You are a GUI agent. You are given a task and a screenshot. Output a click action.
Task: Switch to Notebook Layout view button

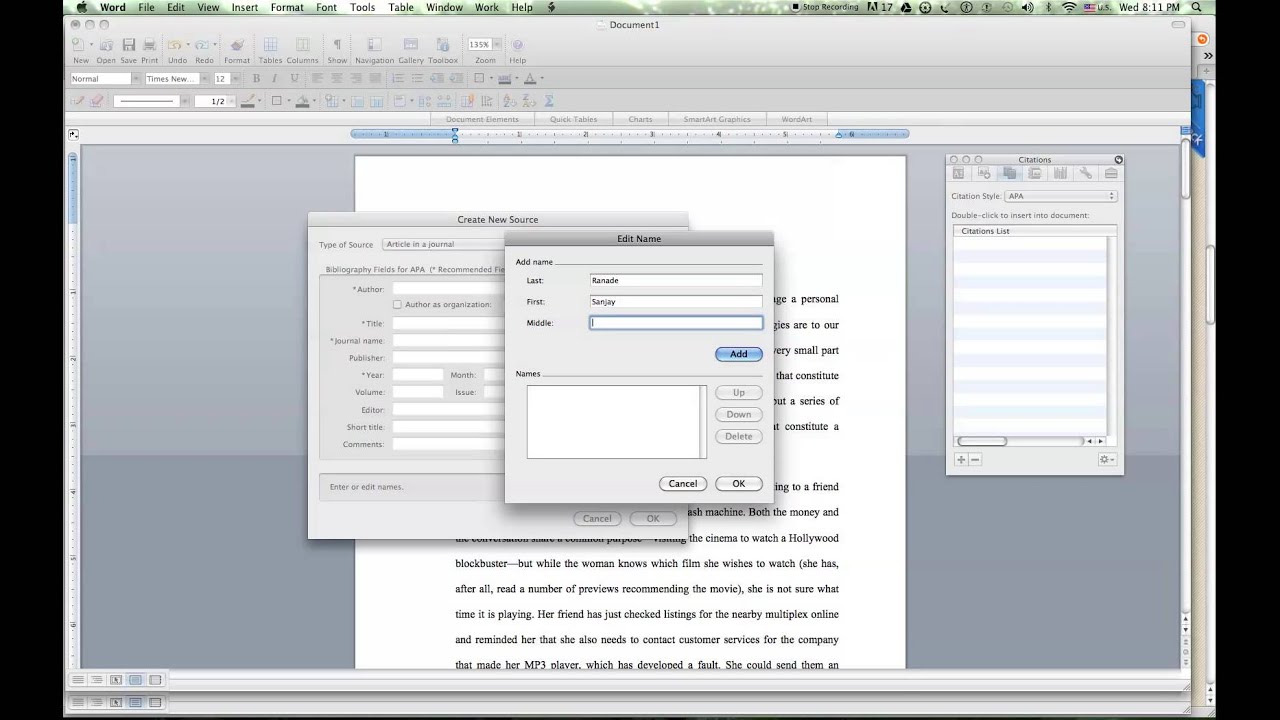(154, 680)
